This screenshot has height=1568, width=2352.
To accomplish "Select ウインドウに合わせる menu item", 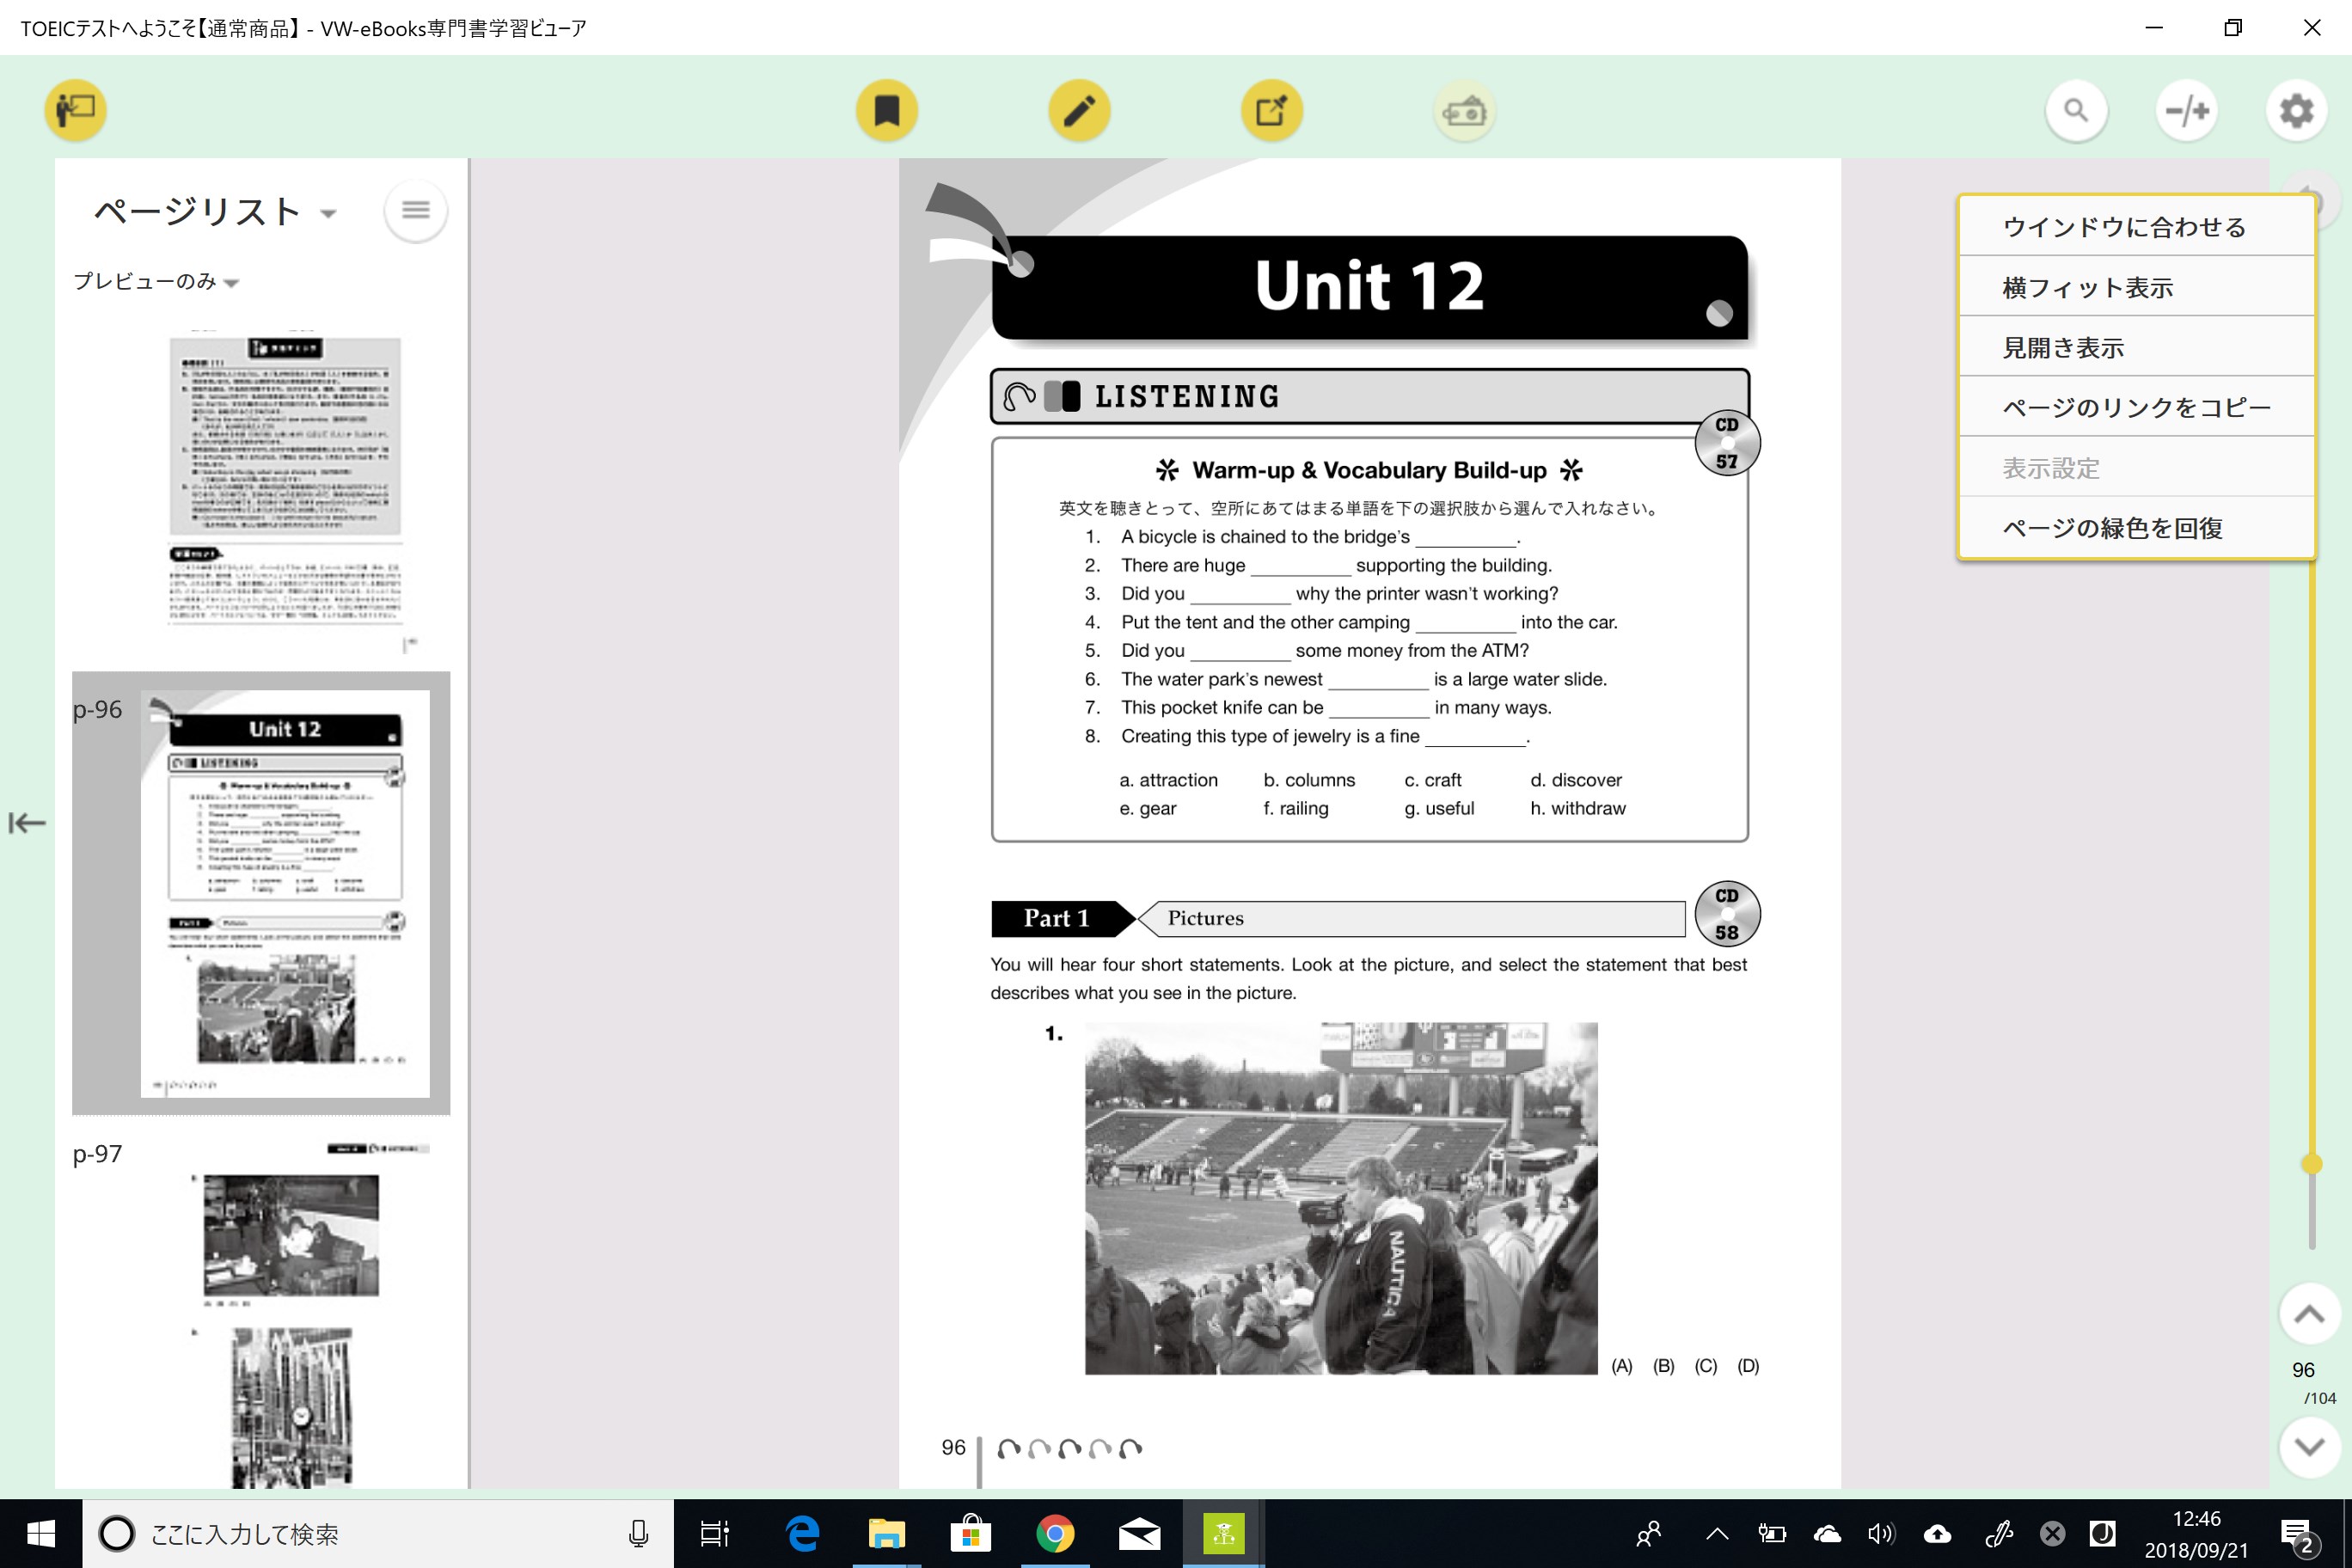I will [x=2124, y=227].
